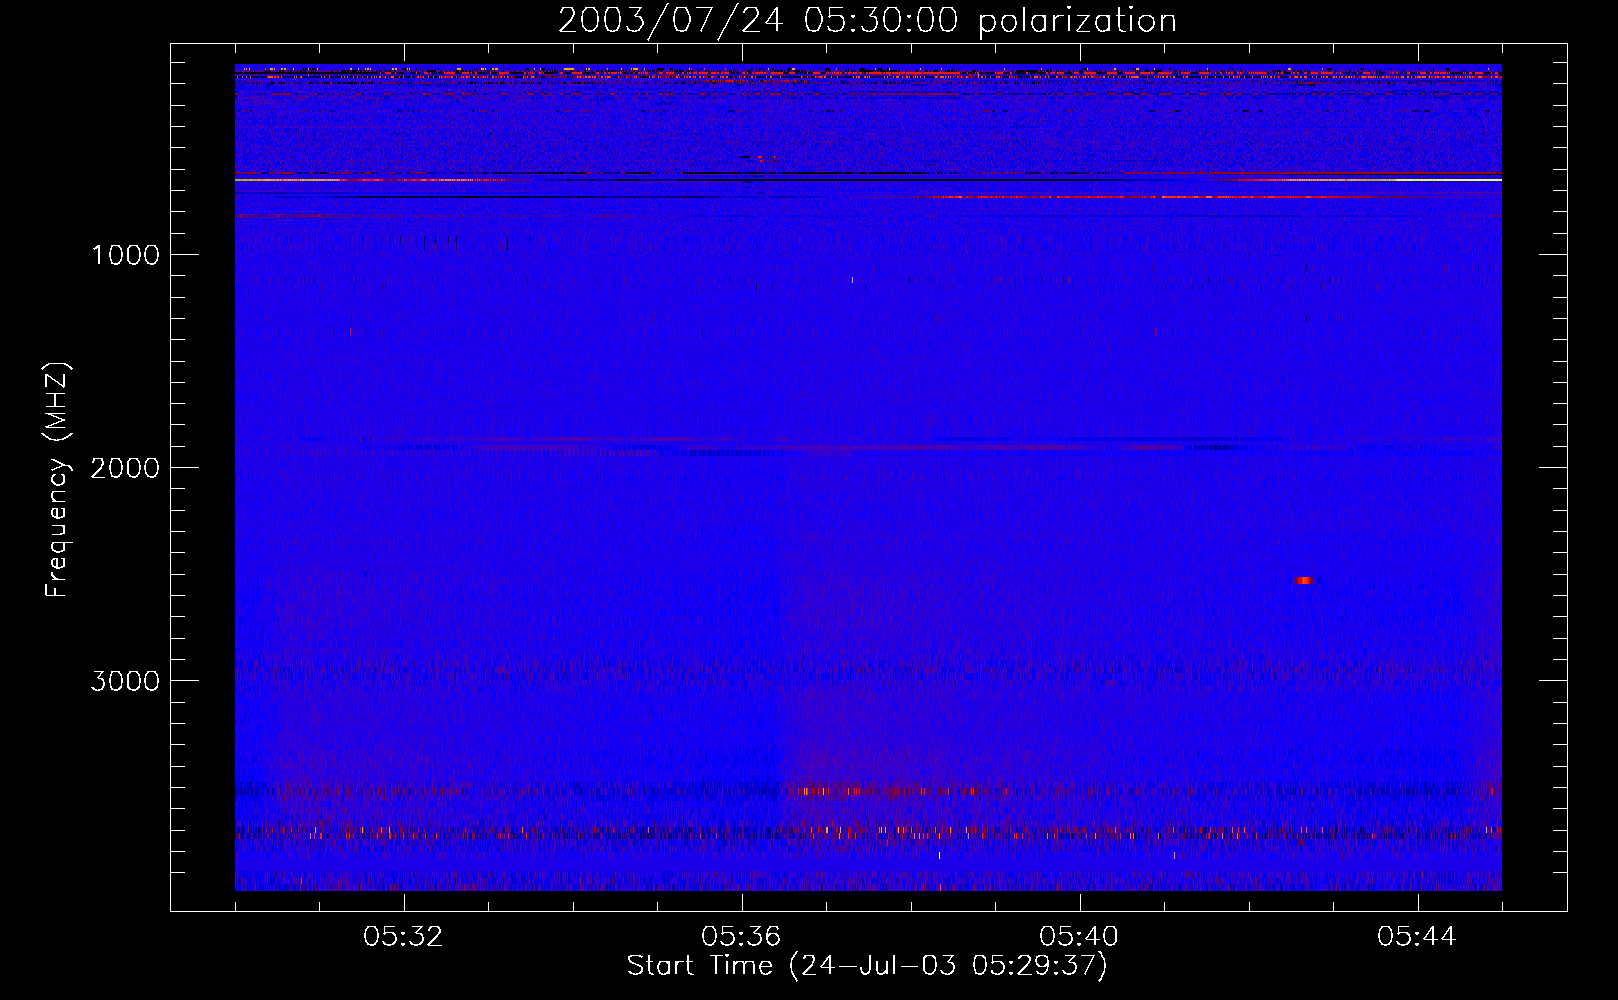The width and height of the screenshot is (1618, 1000).
Task: Click the 2000 frequency tick label
Action: point(125,468)
